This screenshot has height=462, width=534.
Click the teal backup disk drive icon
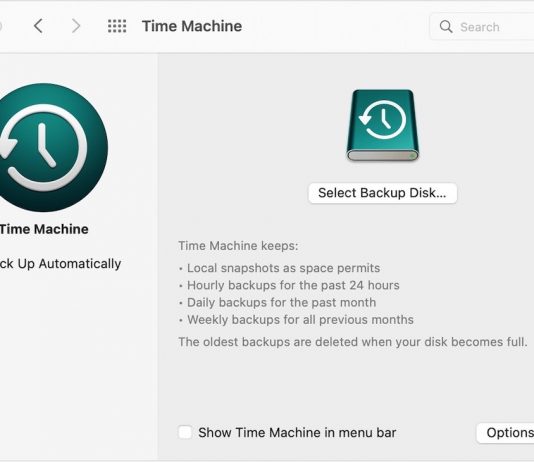382,125
